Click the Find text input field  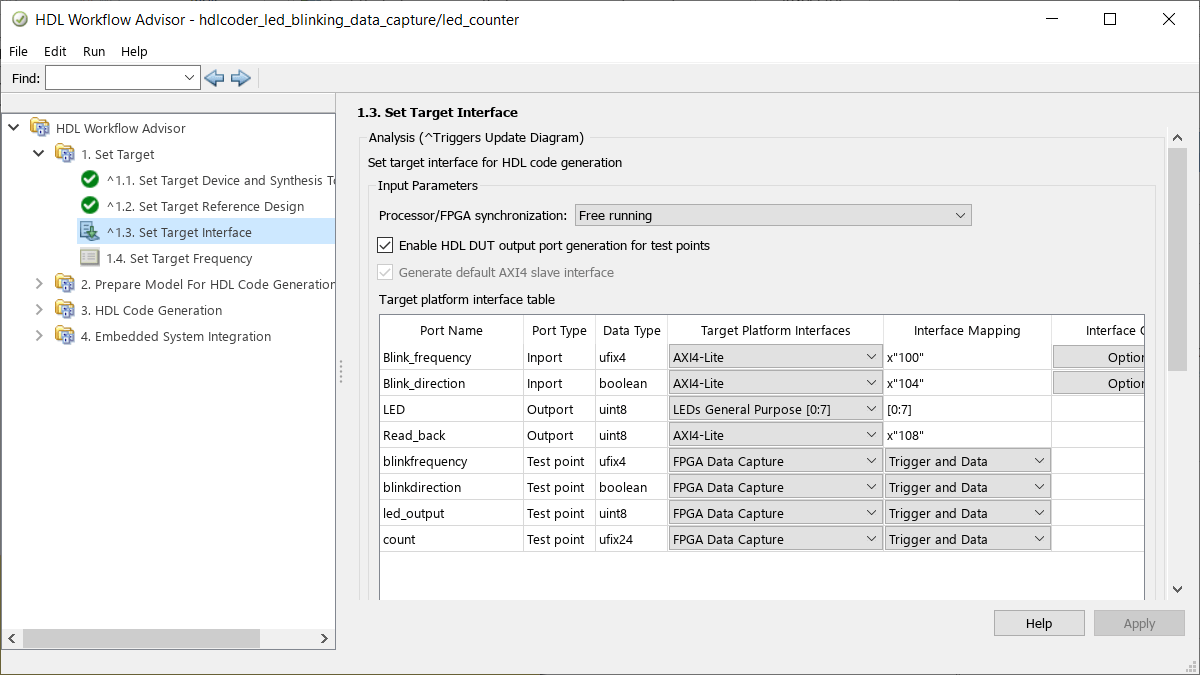coord(114,78)
